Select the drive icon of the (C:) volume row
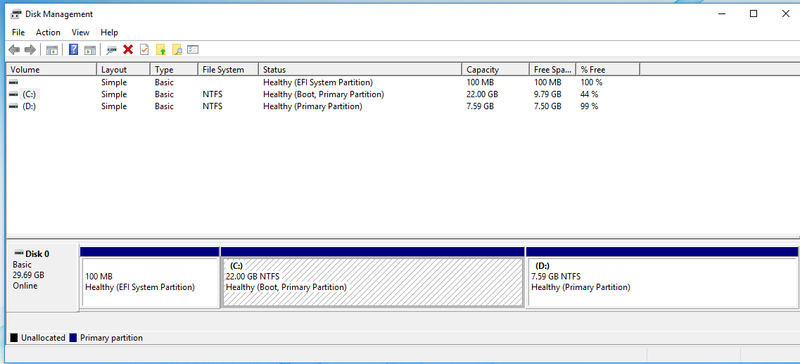Viewport: 800px width, 364px height. click(14, 94)
